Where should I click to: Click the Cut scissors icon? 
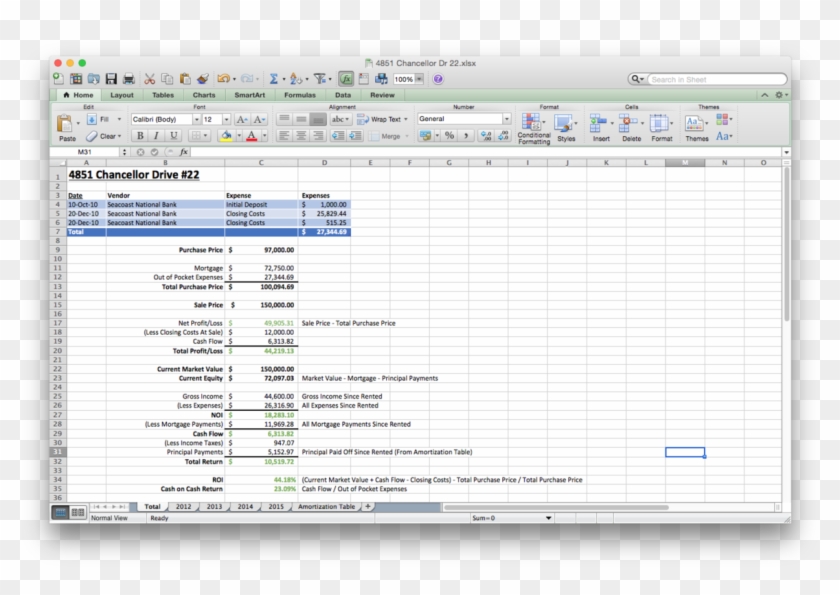tap(150, 79)
